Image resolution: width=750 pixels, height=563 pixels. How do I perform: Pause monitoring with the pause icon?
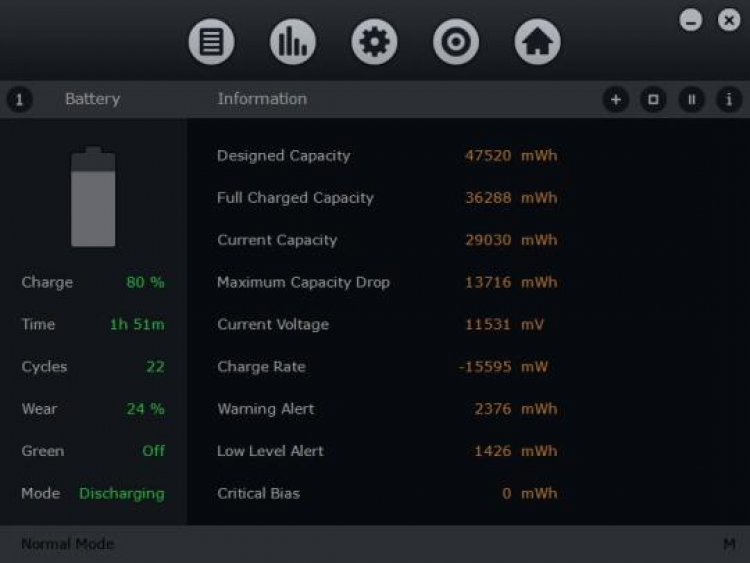pos(691,99)
